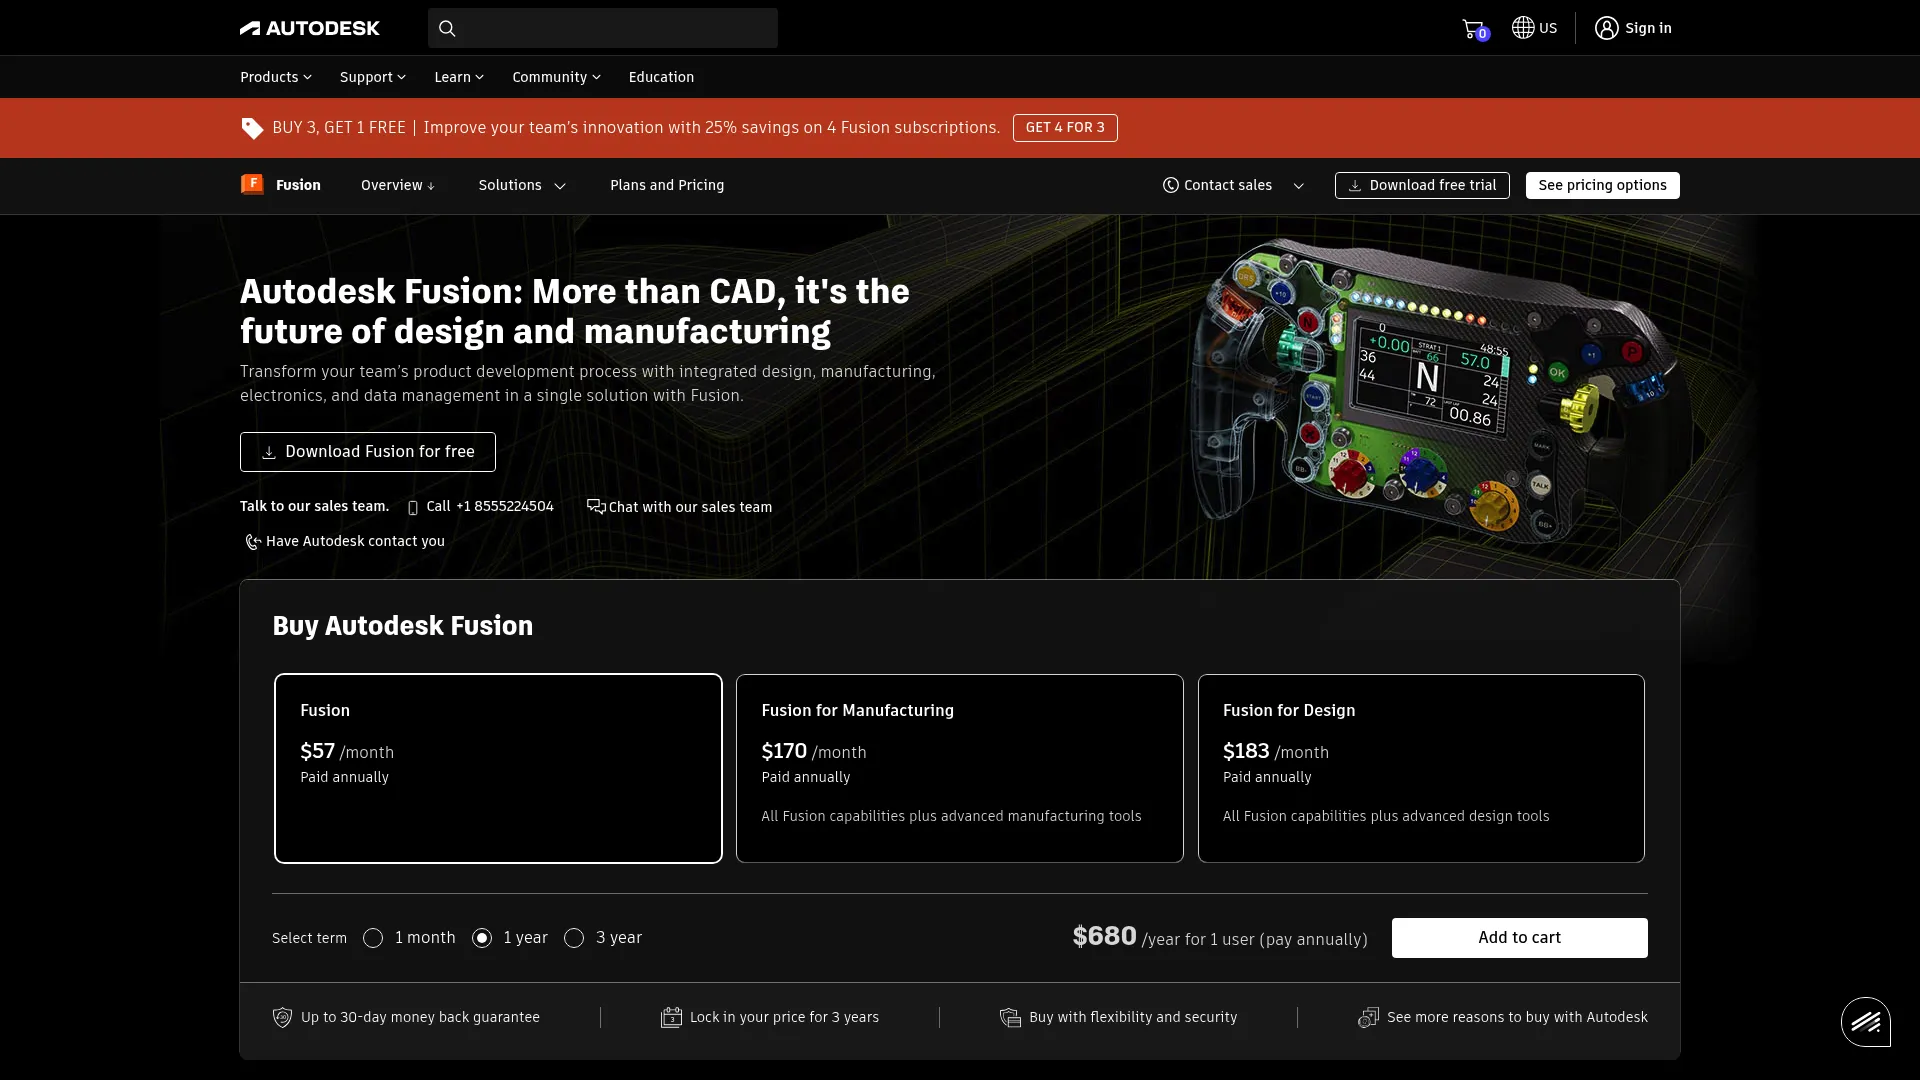Open the Autodesk assistant floating icon
Image resolution: width=1920 pixels, height=1080 pixels.
(x=1865, y=1022)
